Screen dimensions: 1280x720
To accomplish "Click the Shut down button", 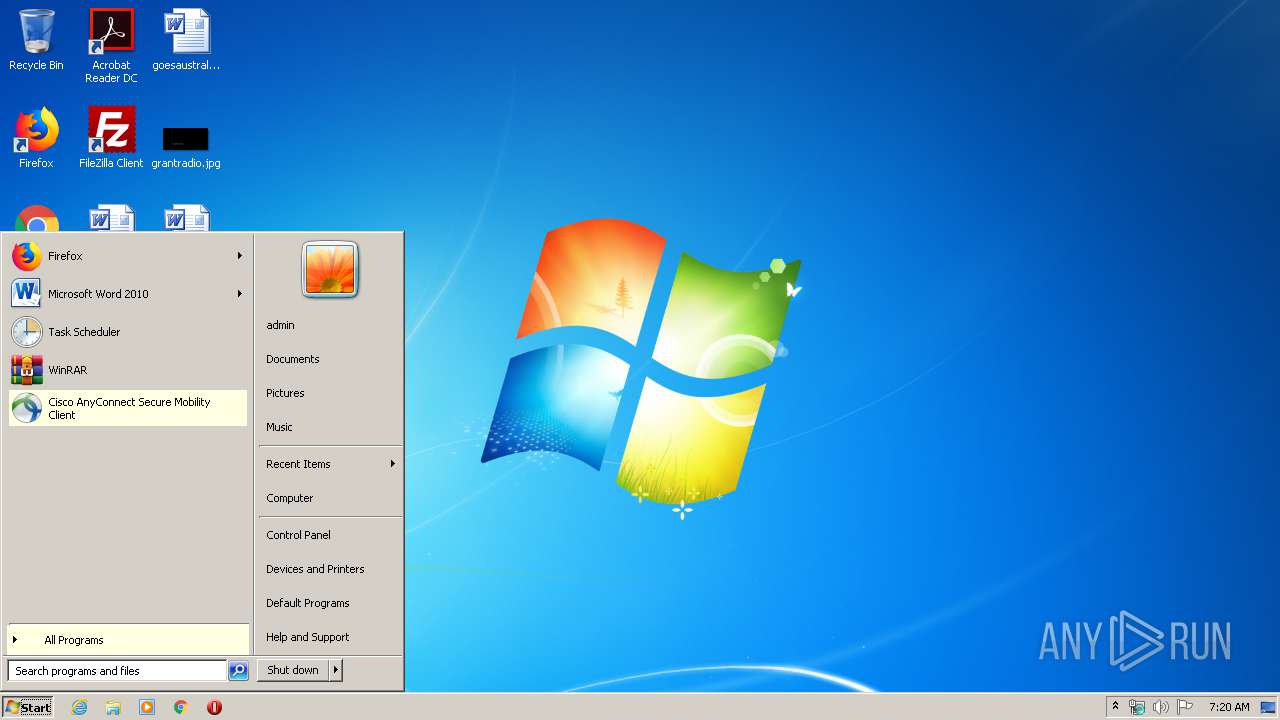I will pyautogui.click(x=293, y=670).
